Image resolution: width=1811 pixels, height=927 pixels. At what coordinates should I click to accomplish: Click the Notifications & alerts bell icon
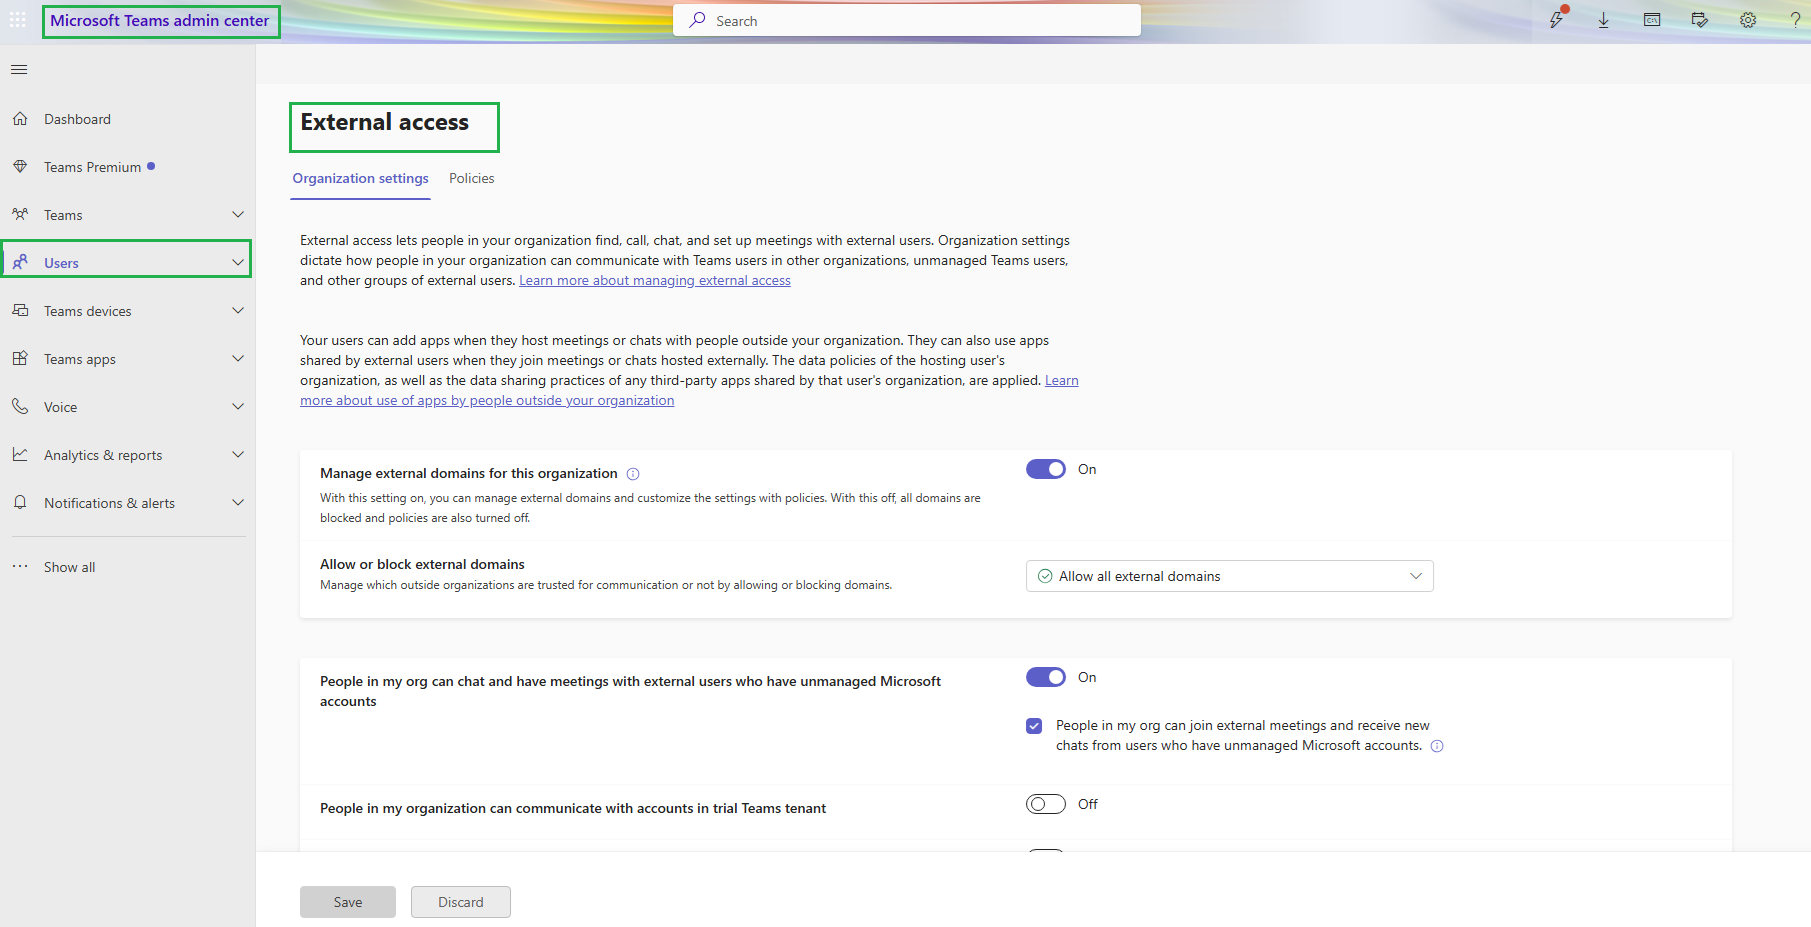coord(20,503)
